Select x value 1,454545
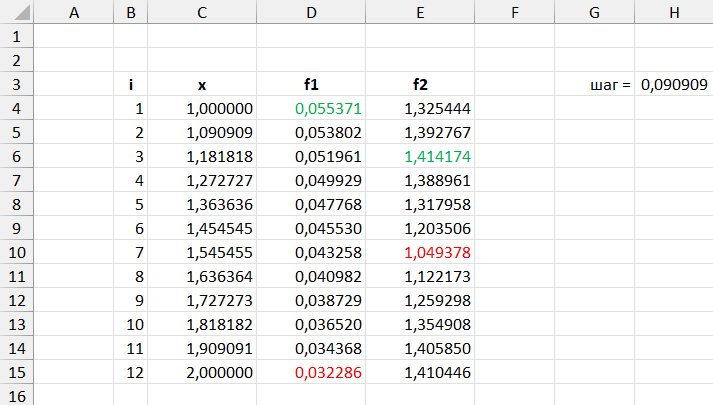The height and width of the screenshot is (405, 713). 202,228
